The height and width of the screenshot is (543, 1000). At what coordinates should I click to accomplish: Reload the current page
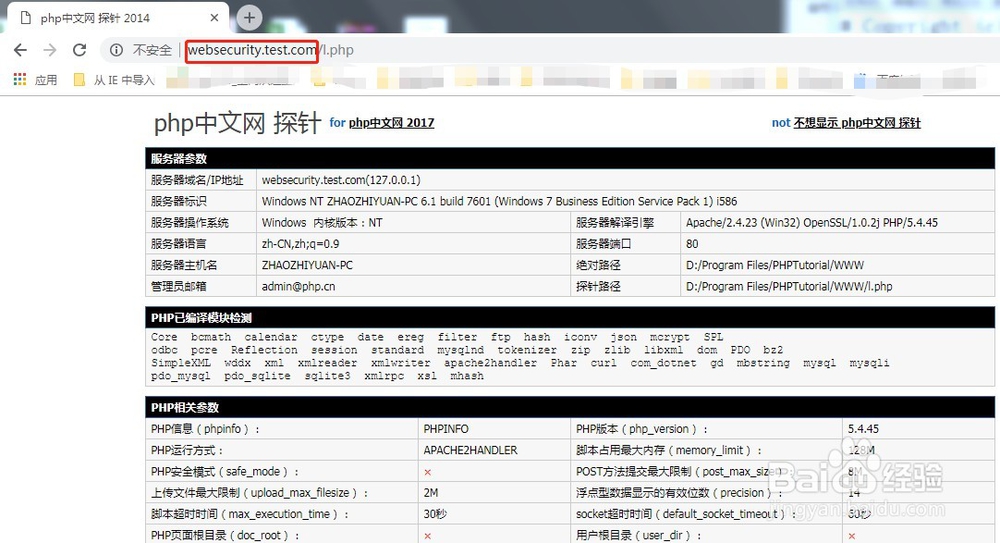(x=79, y=50)
